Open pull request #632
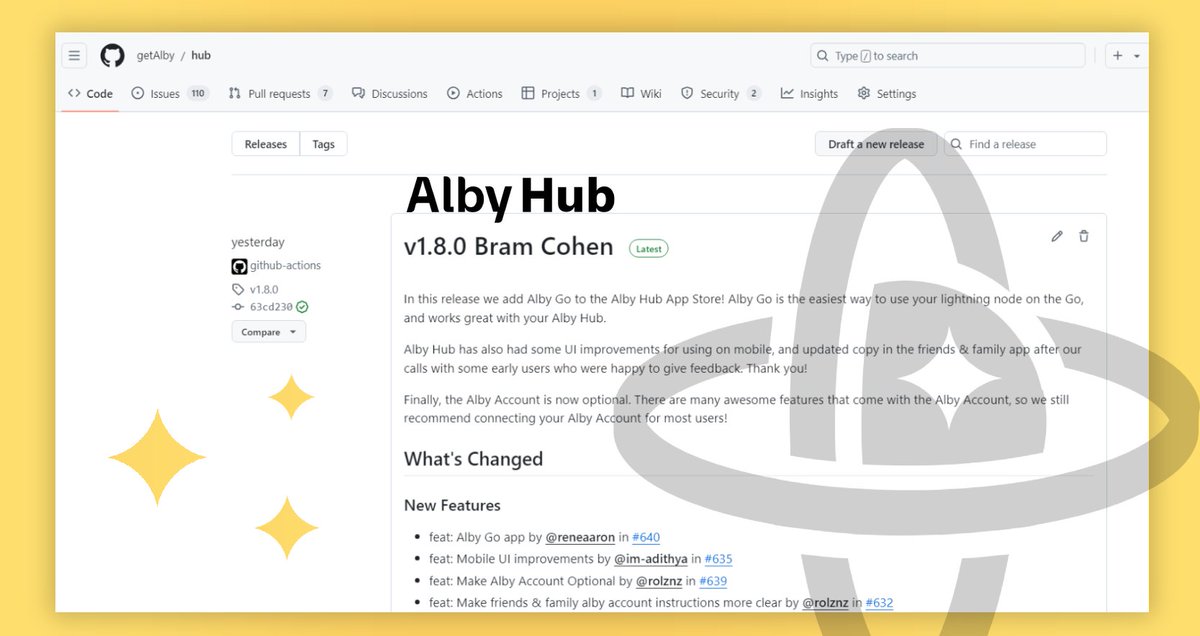Screen dimensions: 1200x636 coord(879,603)
